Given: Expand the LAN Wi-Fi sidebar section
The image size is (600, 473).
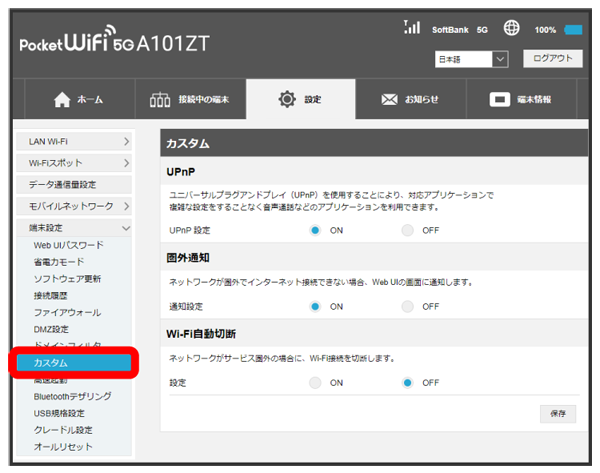Looking at the screenshot, I should pyautogui.click(x=75, y=142).
